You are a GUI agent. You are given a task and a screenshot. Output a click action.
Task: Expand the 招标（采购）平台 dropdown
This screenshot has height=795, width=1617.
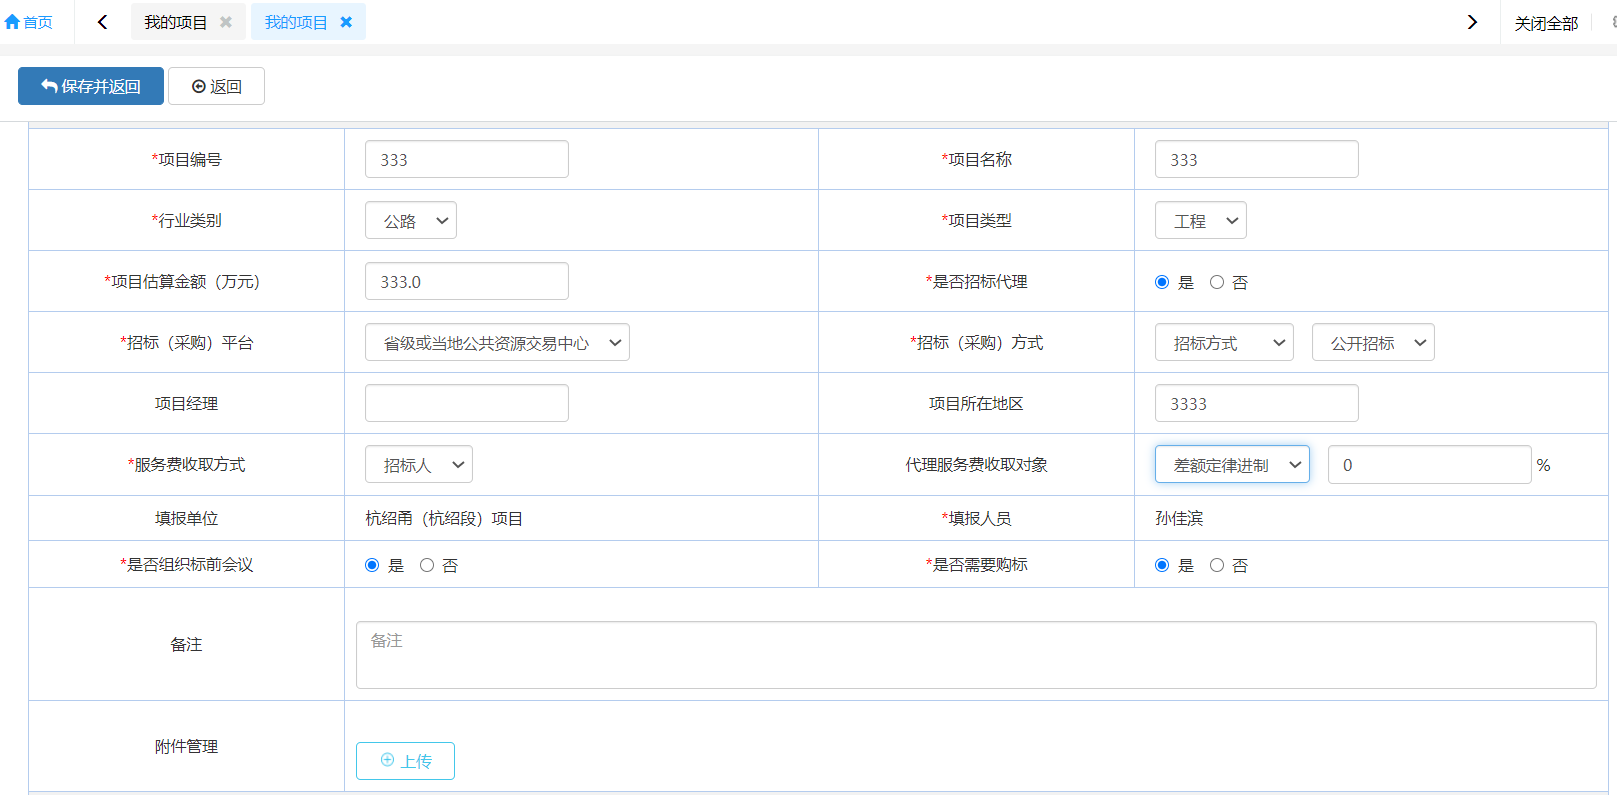pos(497,343)
